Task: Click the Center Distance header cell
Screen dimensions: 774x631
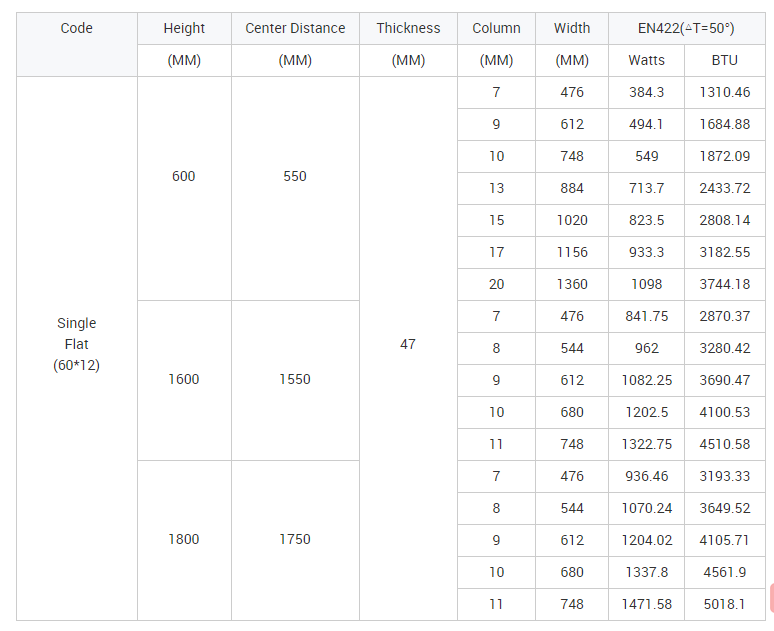Action: pos(295,29)
